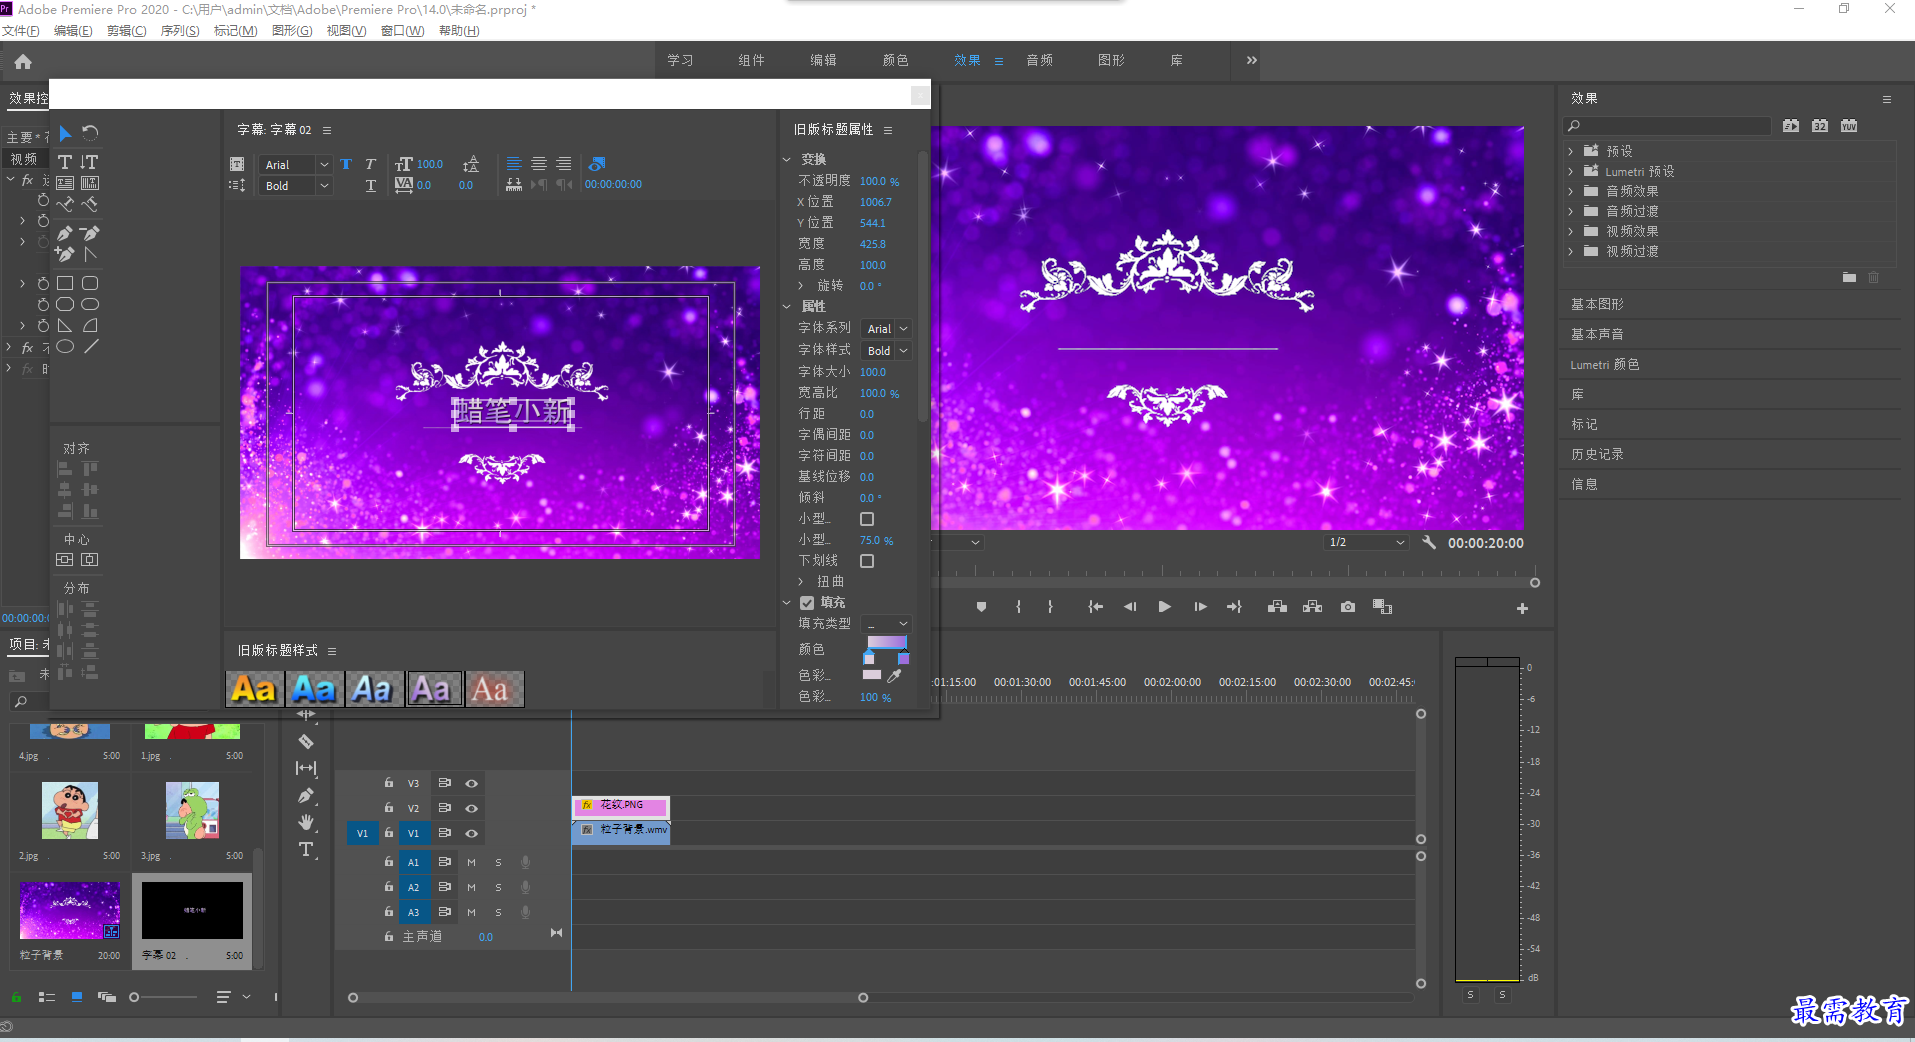The width and height of the screenshot is (1915, 1042).
Task: Click the underline T icon
Action: coord(370,186)
